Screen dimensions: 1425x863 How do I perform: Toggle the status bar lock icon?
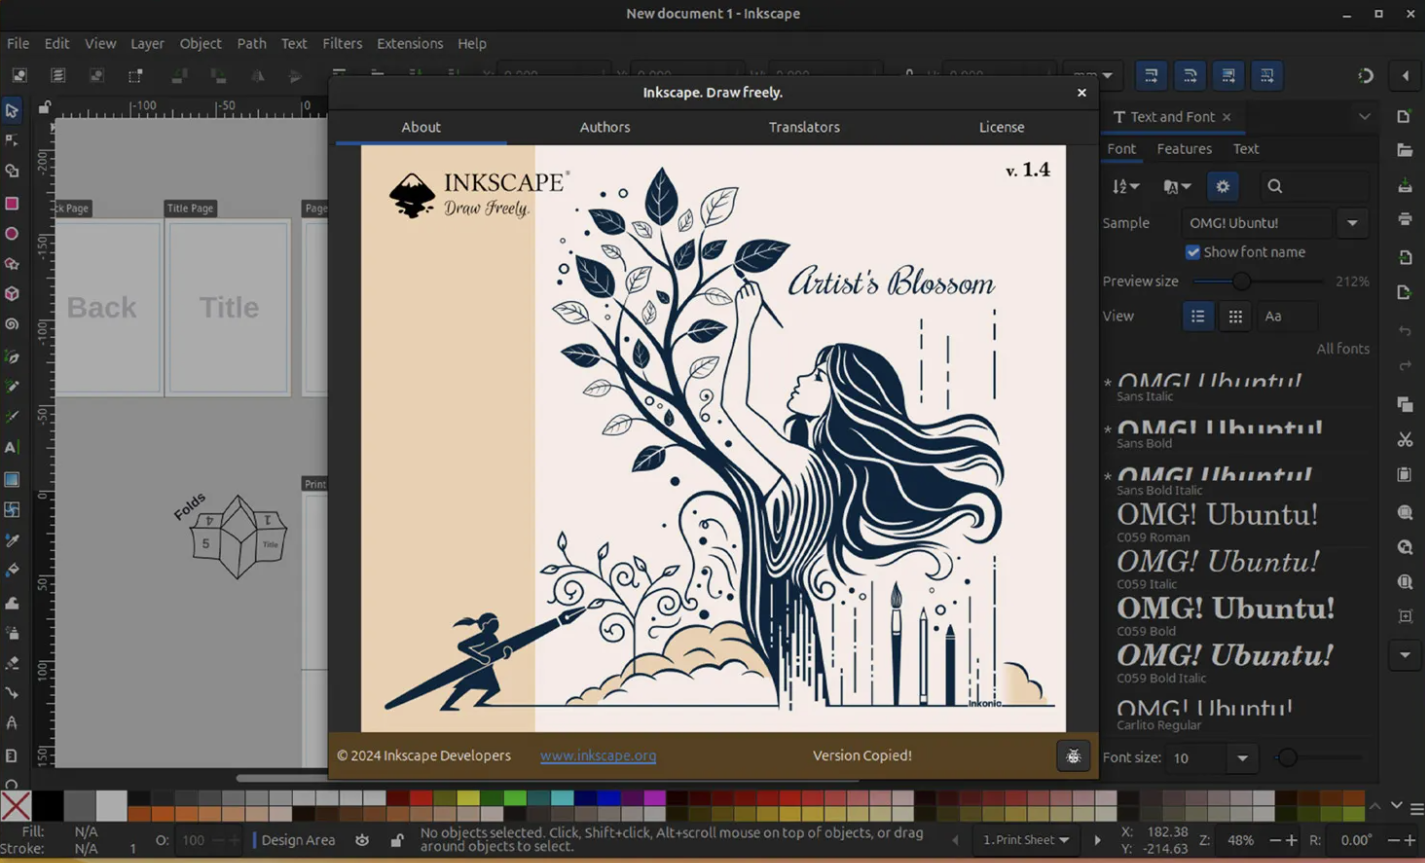pyautogui.click(x=397, y=840)
